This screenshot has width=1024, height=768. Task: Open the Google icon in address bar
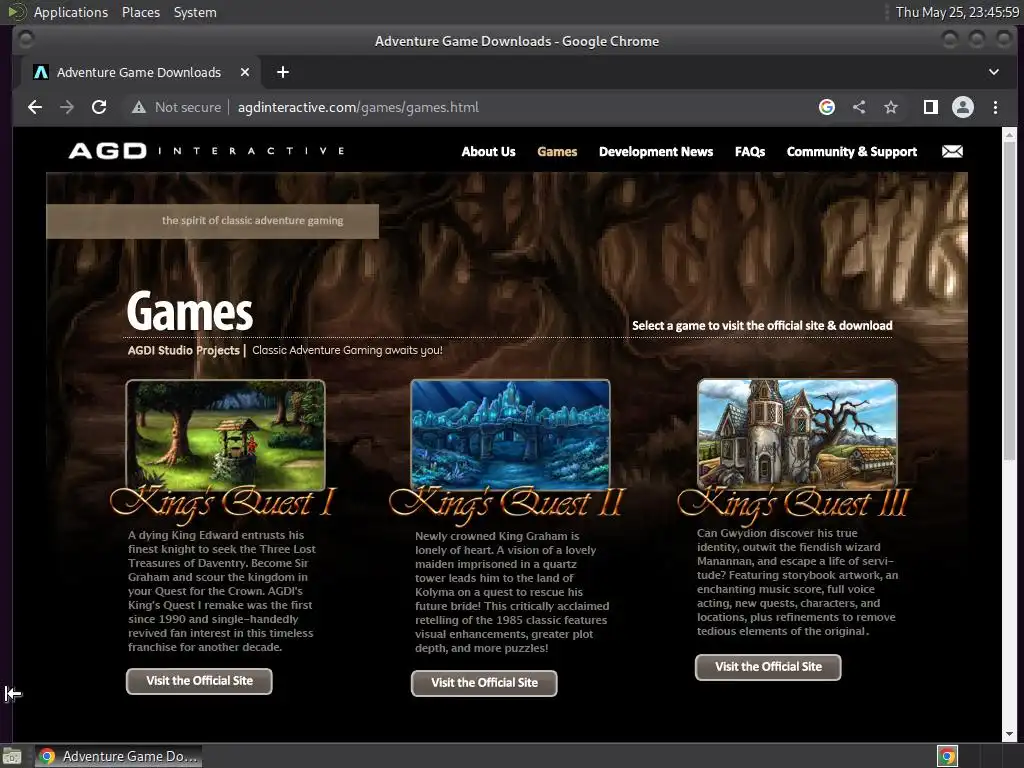[827, 107]
